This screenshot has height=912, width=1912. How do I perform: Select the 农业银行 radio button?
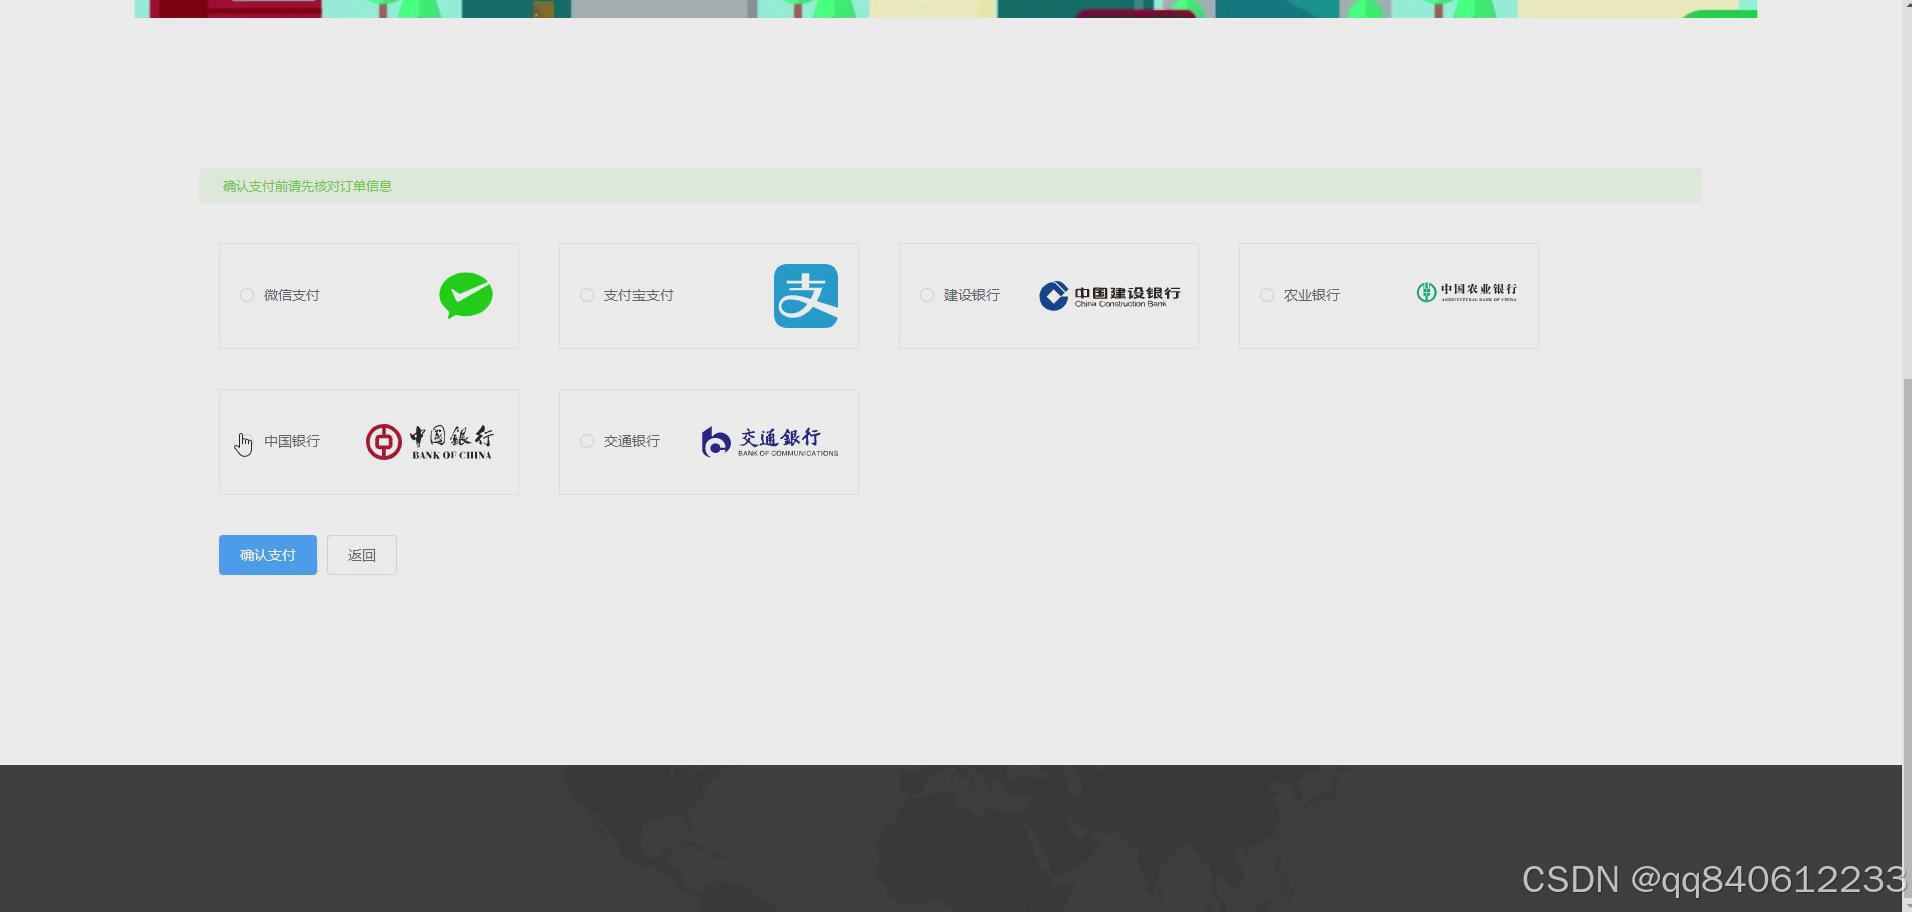(1266, 295)
